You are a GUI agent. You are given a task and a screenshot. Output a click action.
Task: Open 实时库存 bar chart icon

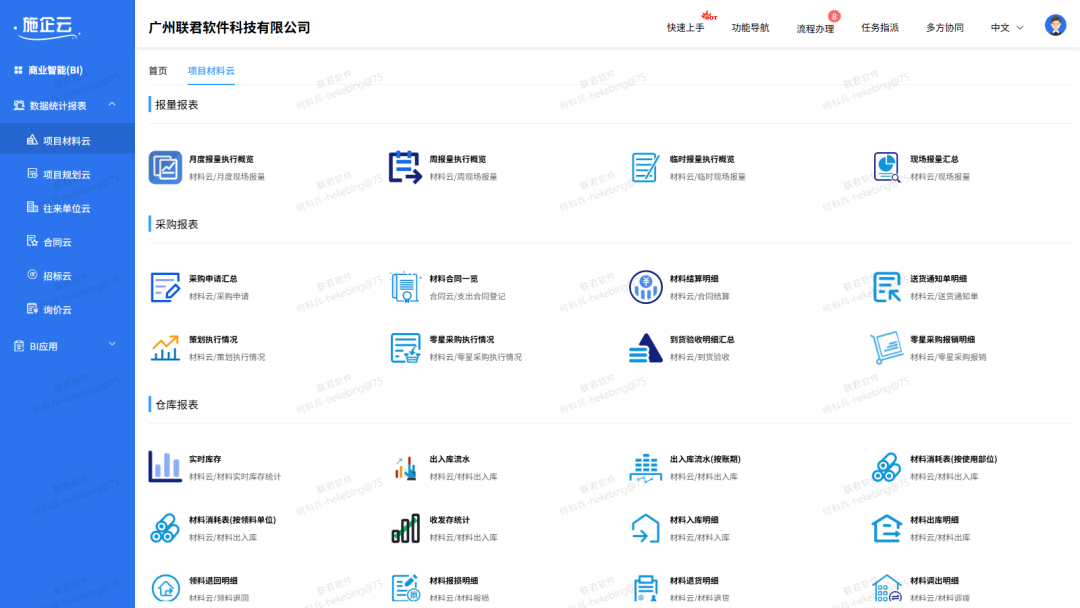click(165, 467)
